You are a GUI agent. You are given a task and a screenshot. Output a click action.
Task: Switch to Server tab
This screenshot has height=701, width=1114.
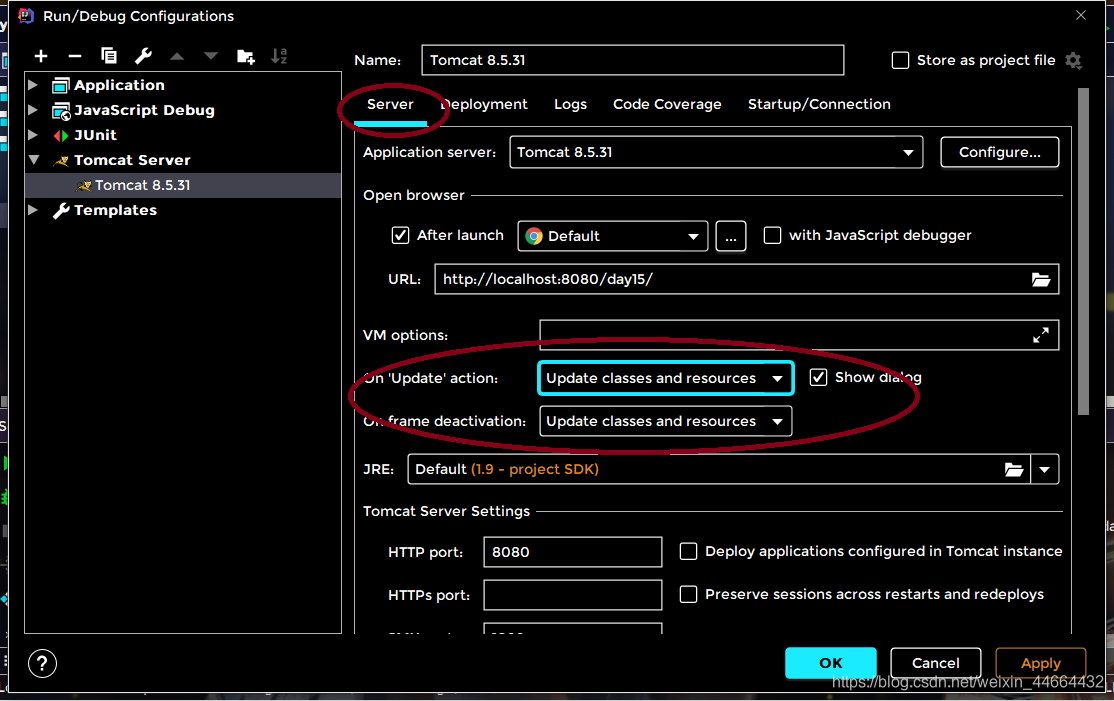point(390,104)
